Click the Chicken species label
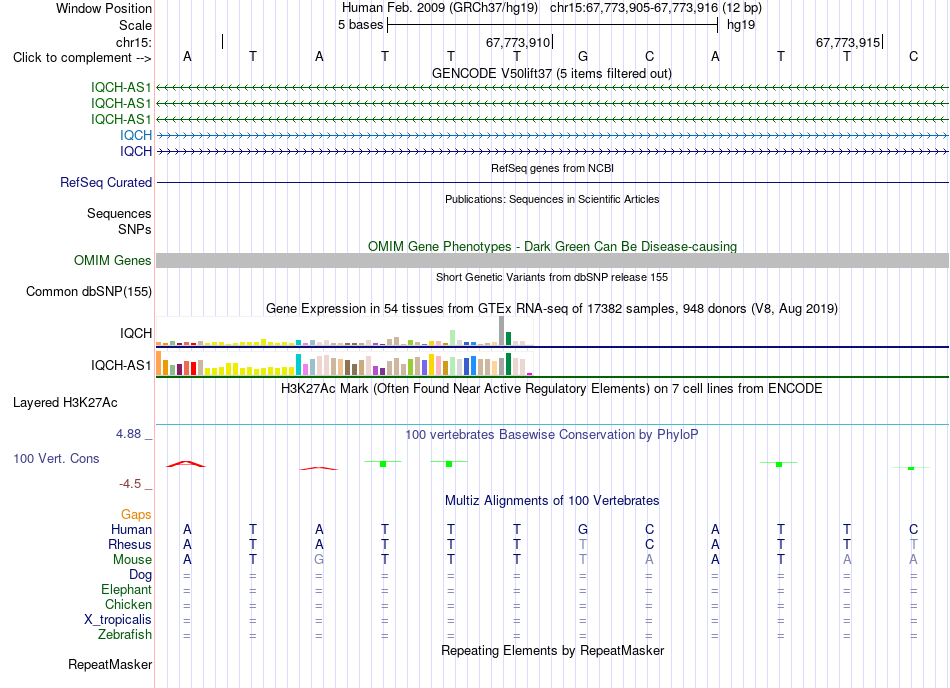Image resolution: width=950 pixels, height=688 pixels. [x=128, y=604]
